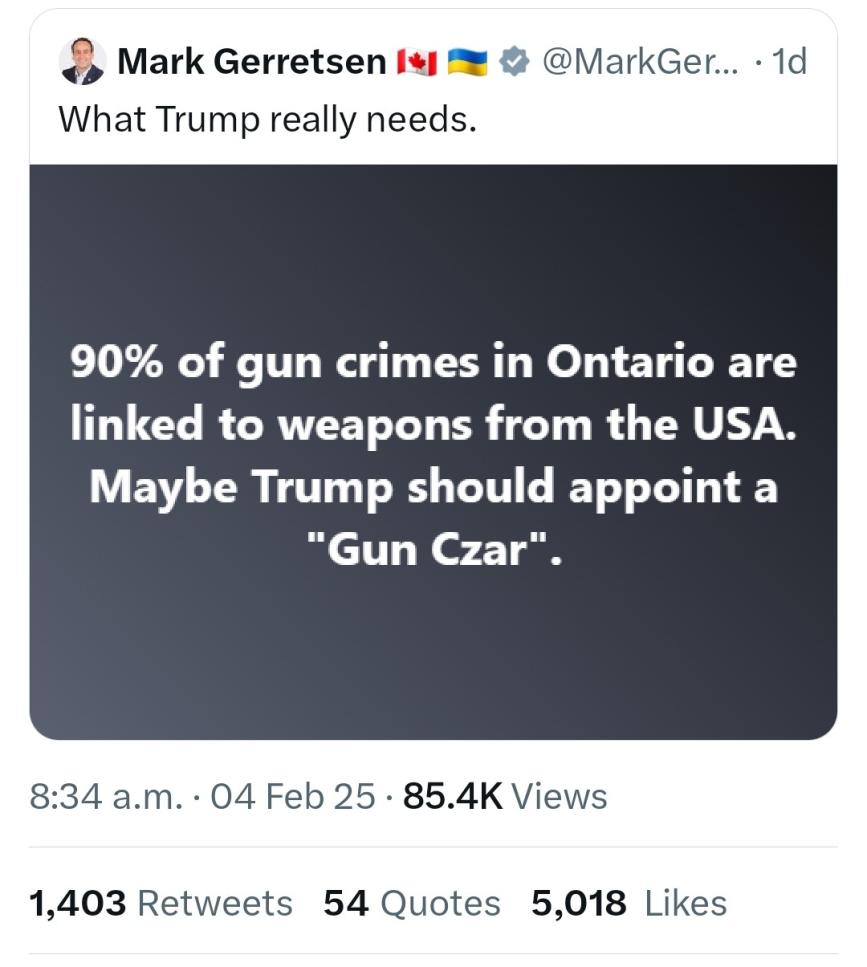The image size is (867, 967).
Task: Click the Ukrainian flag emoji
Action: tap(466, 63)
